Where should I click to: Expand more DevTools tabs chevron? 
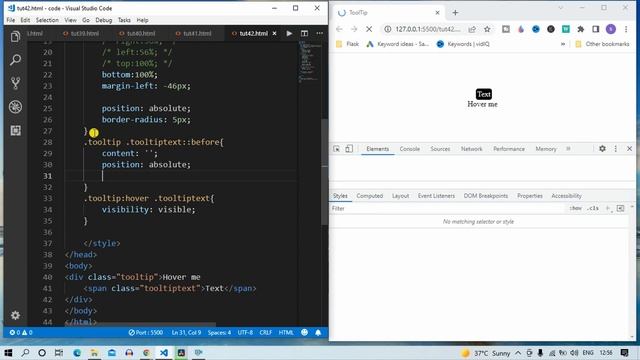point(568,149)
